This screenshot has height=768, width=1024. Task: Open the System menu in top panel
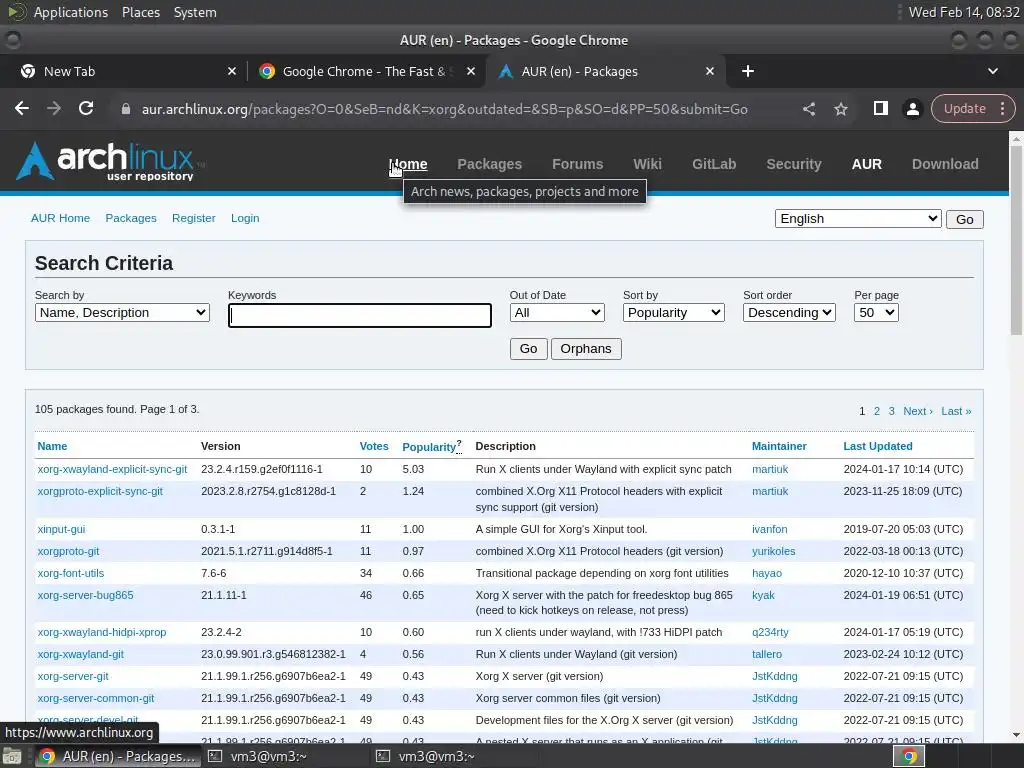(195, 12)
